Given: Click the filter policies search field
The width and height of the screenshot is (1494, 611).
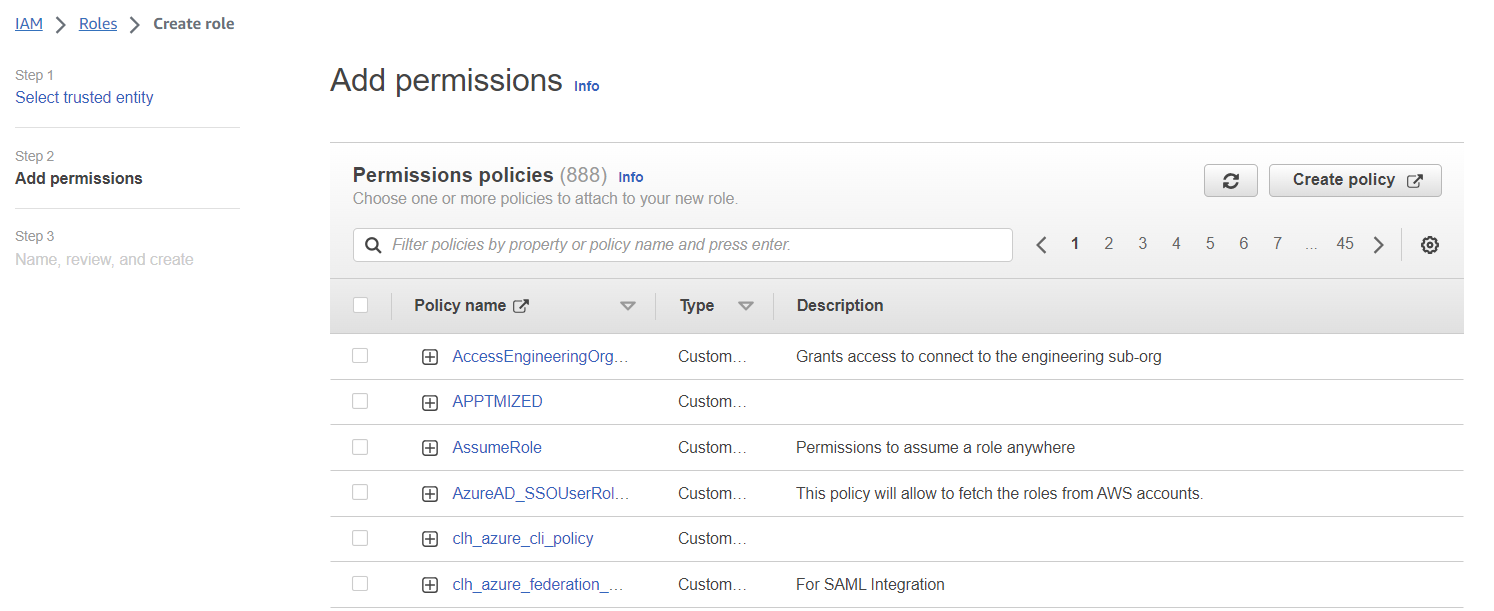Looking at the screenshot, I should click(x=690, y=245).
